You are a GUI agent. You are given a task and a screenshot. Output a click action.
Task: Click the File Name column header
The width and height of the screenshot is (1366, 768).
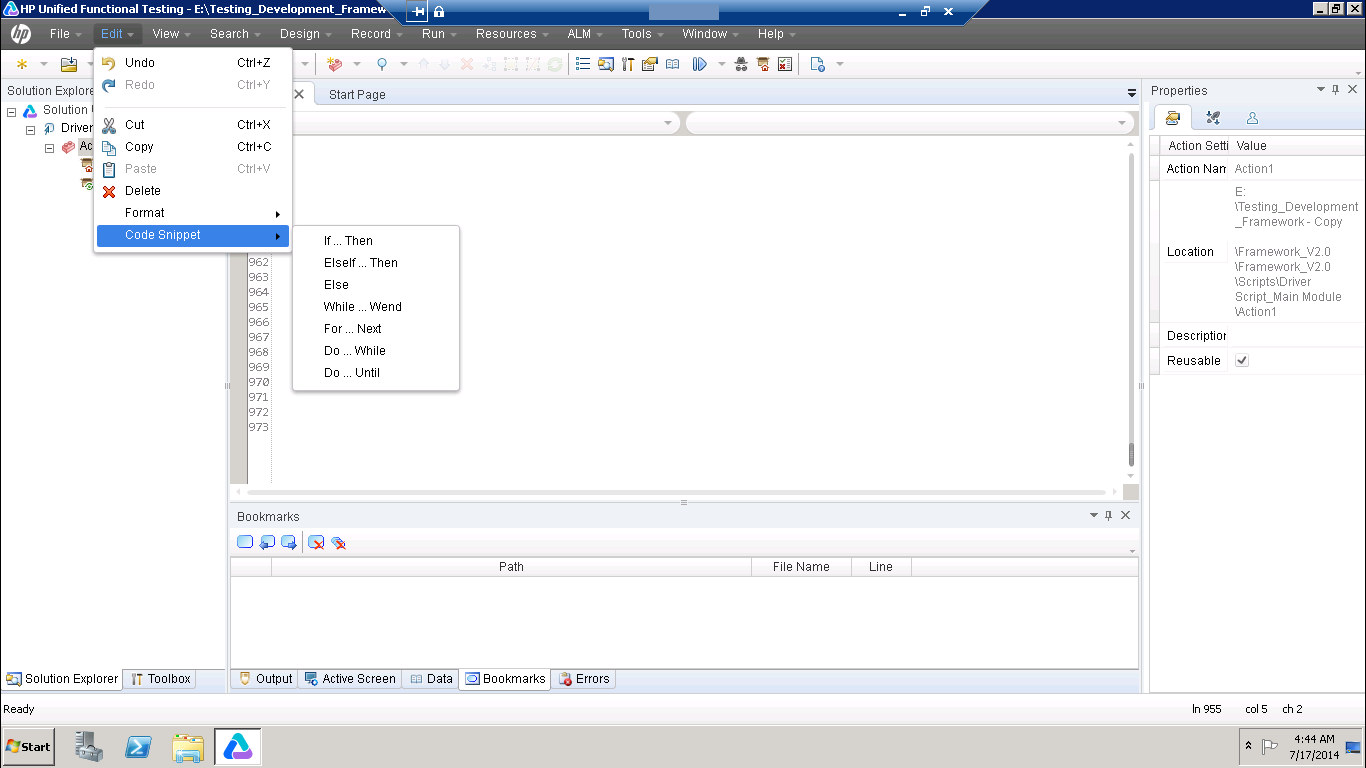coord(801,567)
